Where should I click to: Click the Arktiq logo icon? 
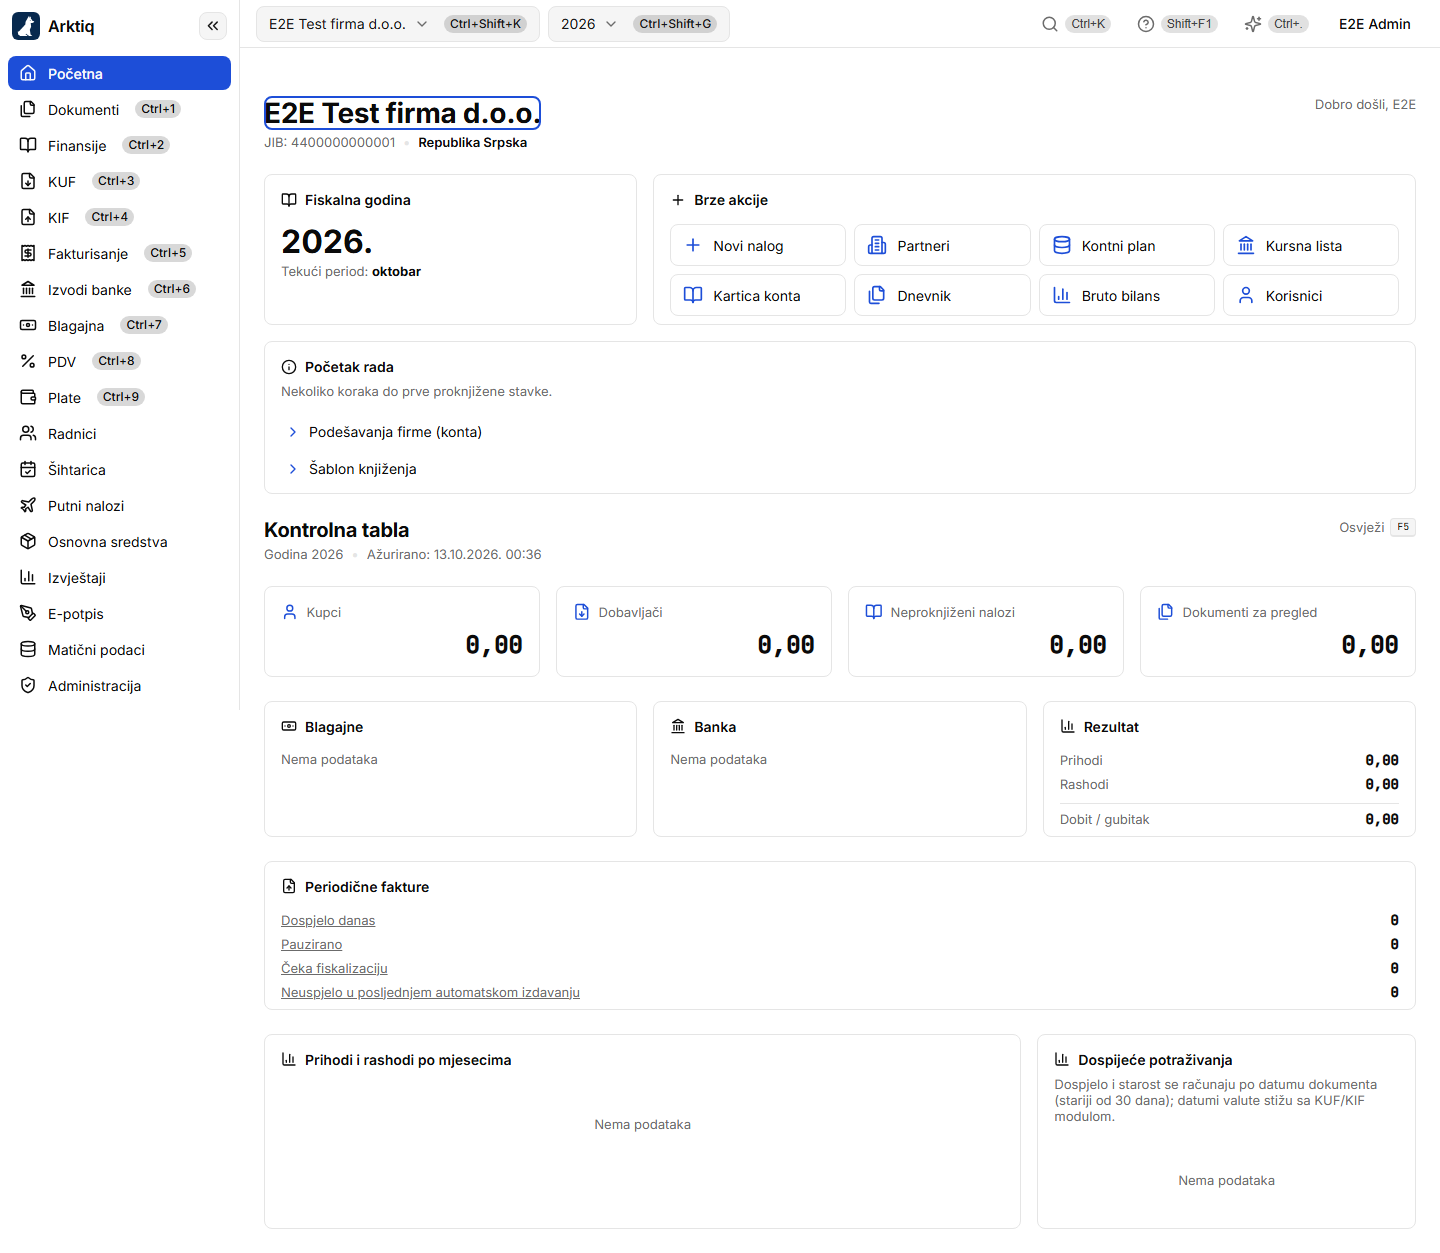[26, 26]
